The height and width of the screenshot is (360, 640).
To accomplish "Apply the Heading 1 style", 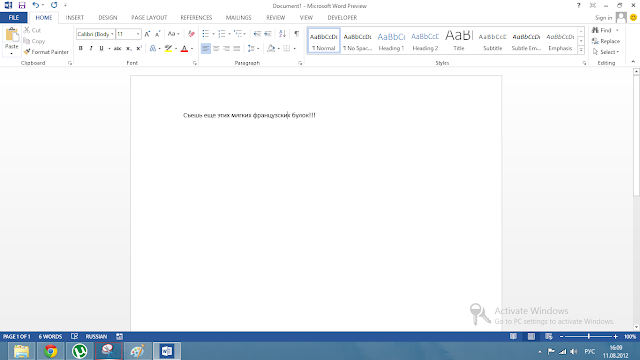I will [x=391, y=40].
